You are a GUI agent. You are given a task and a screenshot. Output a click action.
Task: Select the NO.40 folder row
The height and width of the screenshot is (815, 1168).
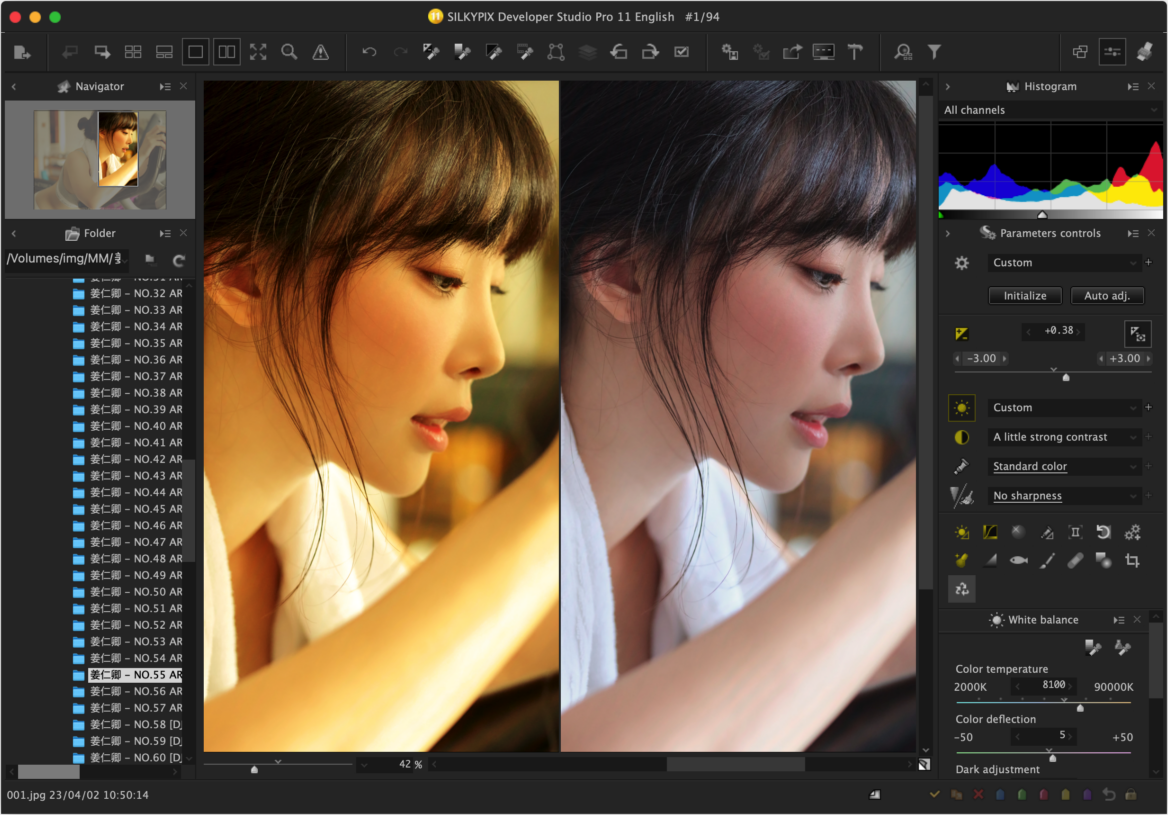click(128, 426)
